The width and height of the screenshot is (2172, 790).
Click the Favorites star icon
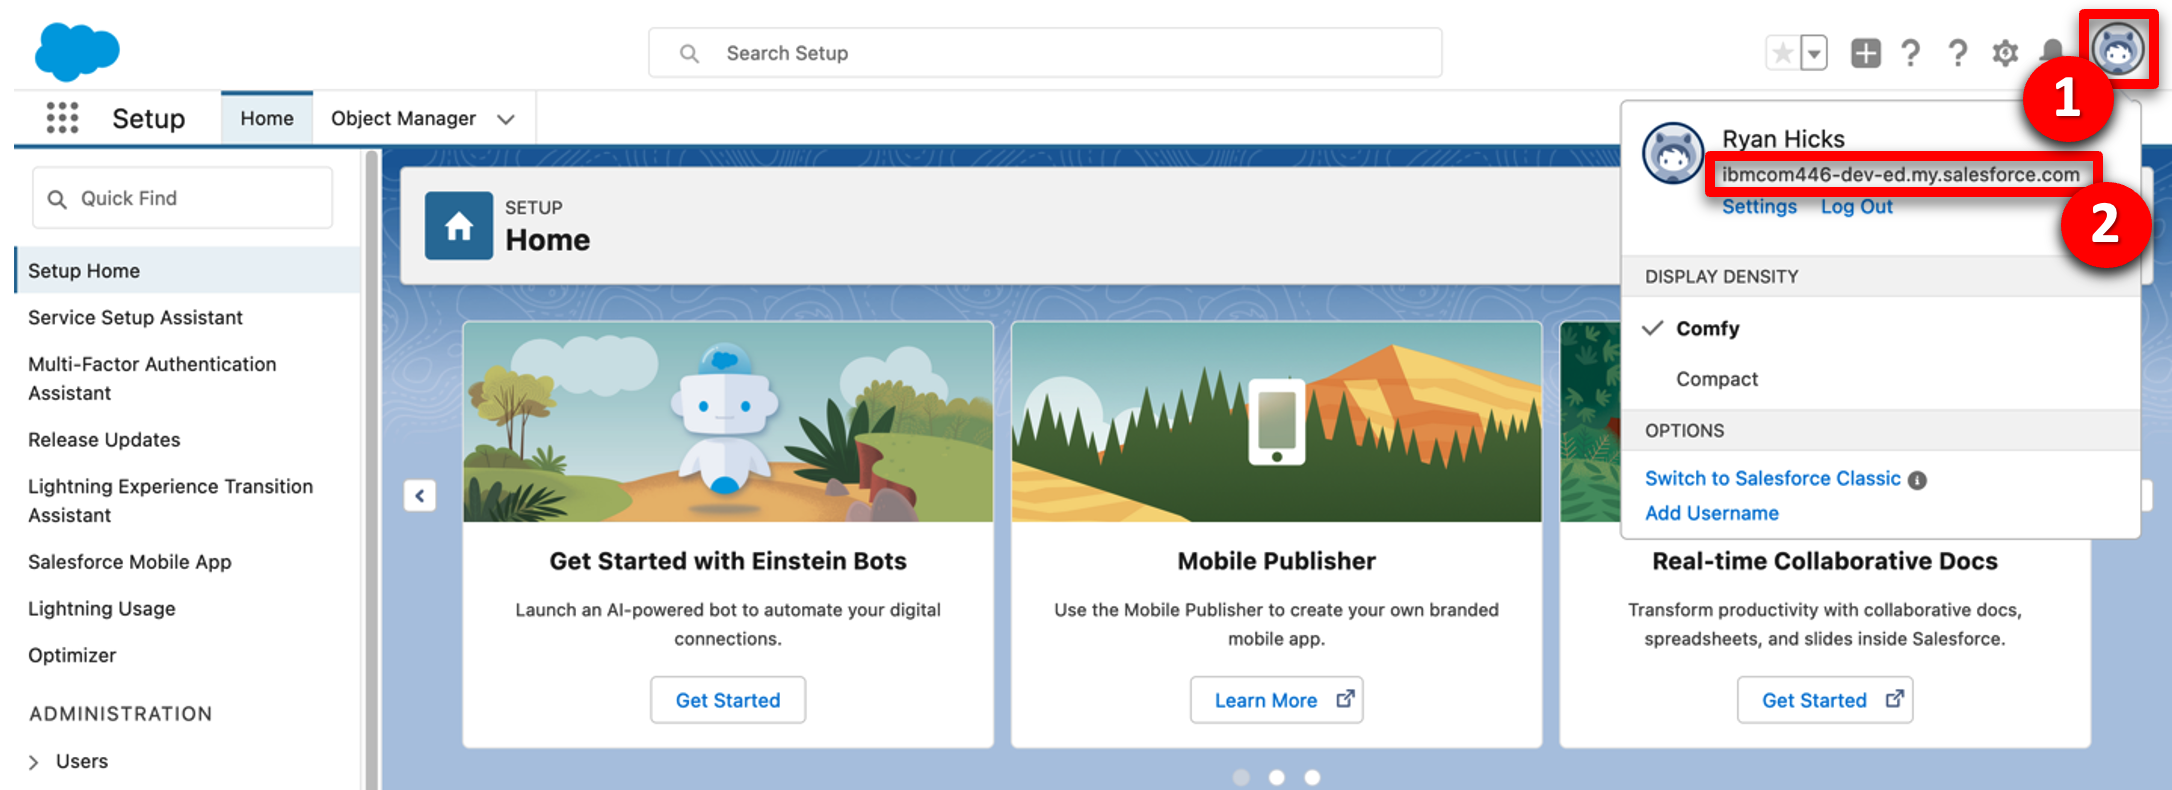1782,53
